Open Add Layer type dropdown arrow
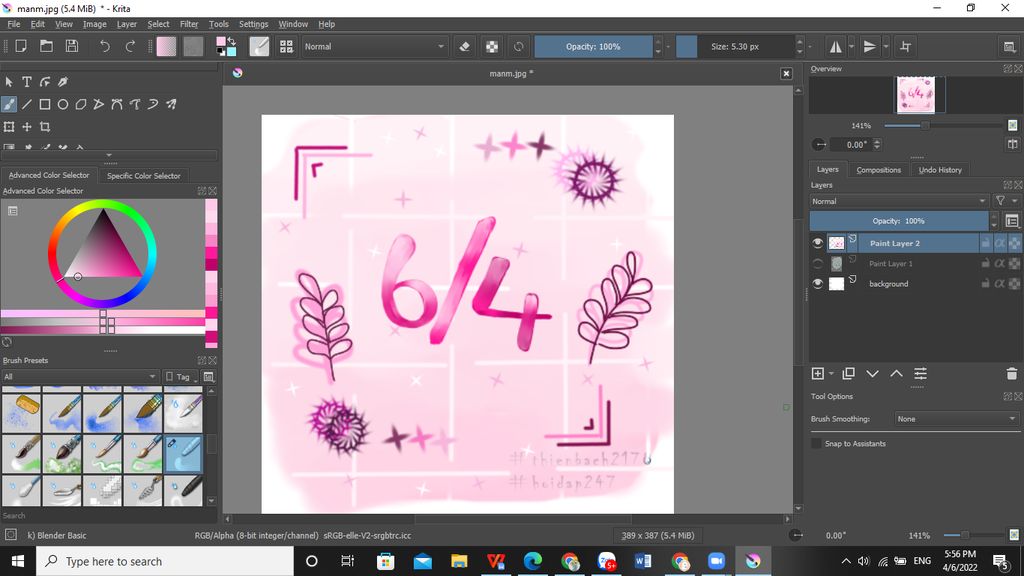This screenshot has width=1024, height=576. tap(831, 374)
